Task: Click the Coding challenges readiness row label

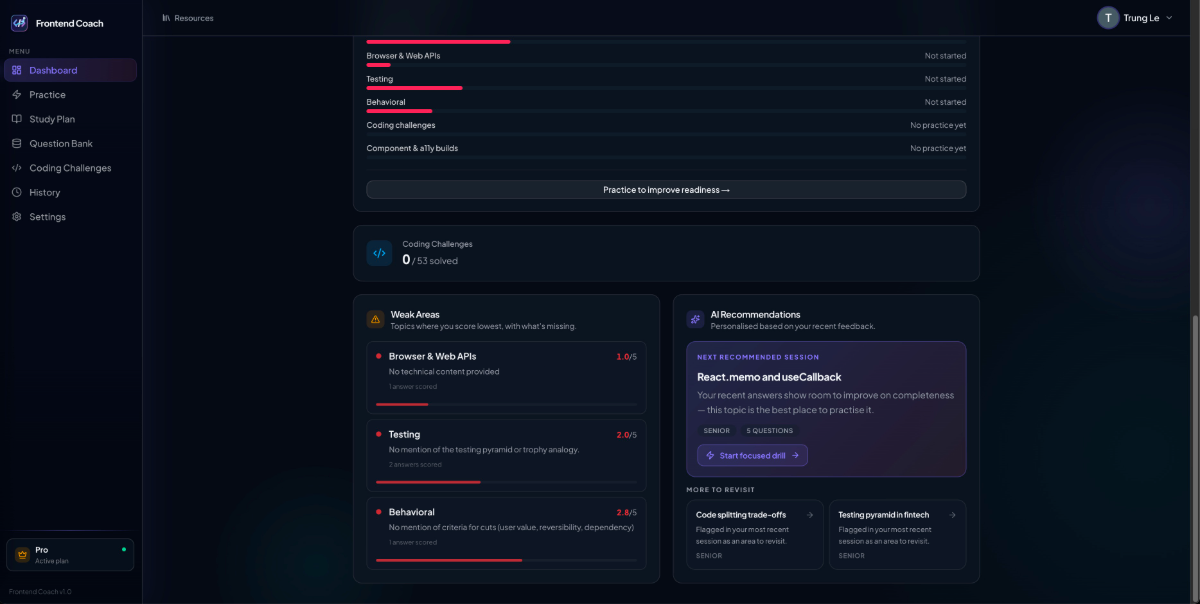Action: coord(401,125)
